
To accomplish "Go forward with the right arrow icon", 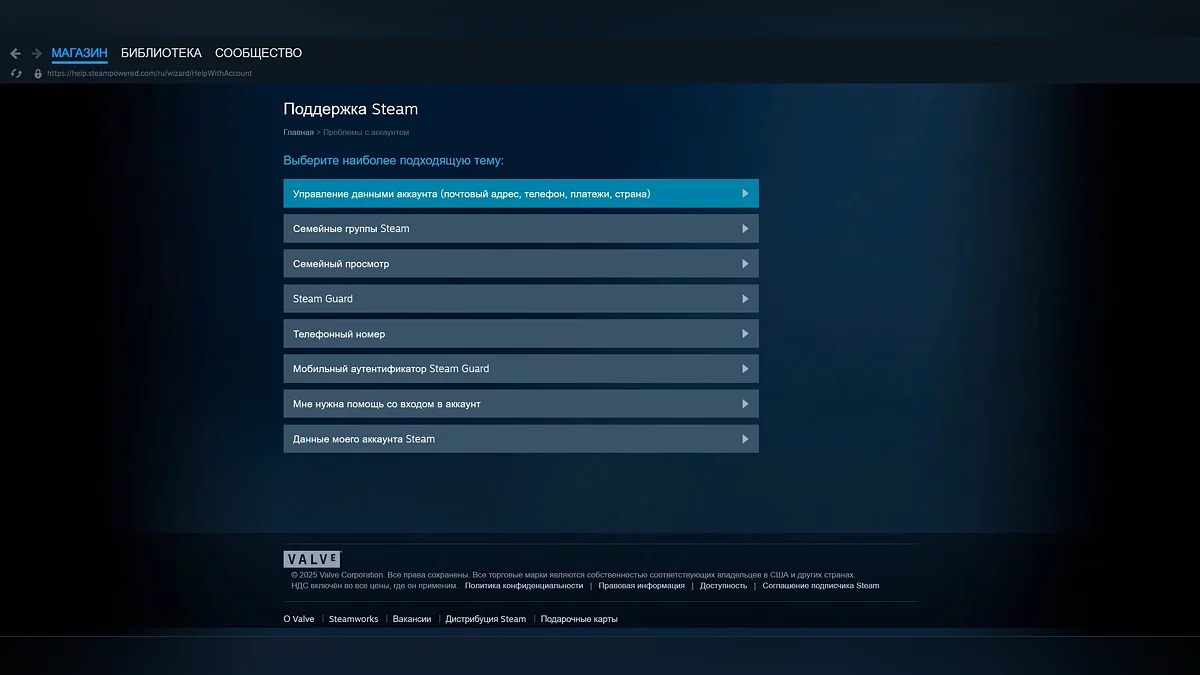I will (37, 53).
